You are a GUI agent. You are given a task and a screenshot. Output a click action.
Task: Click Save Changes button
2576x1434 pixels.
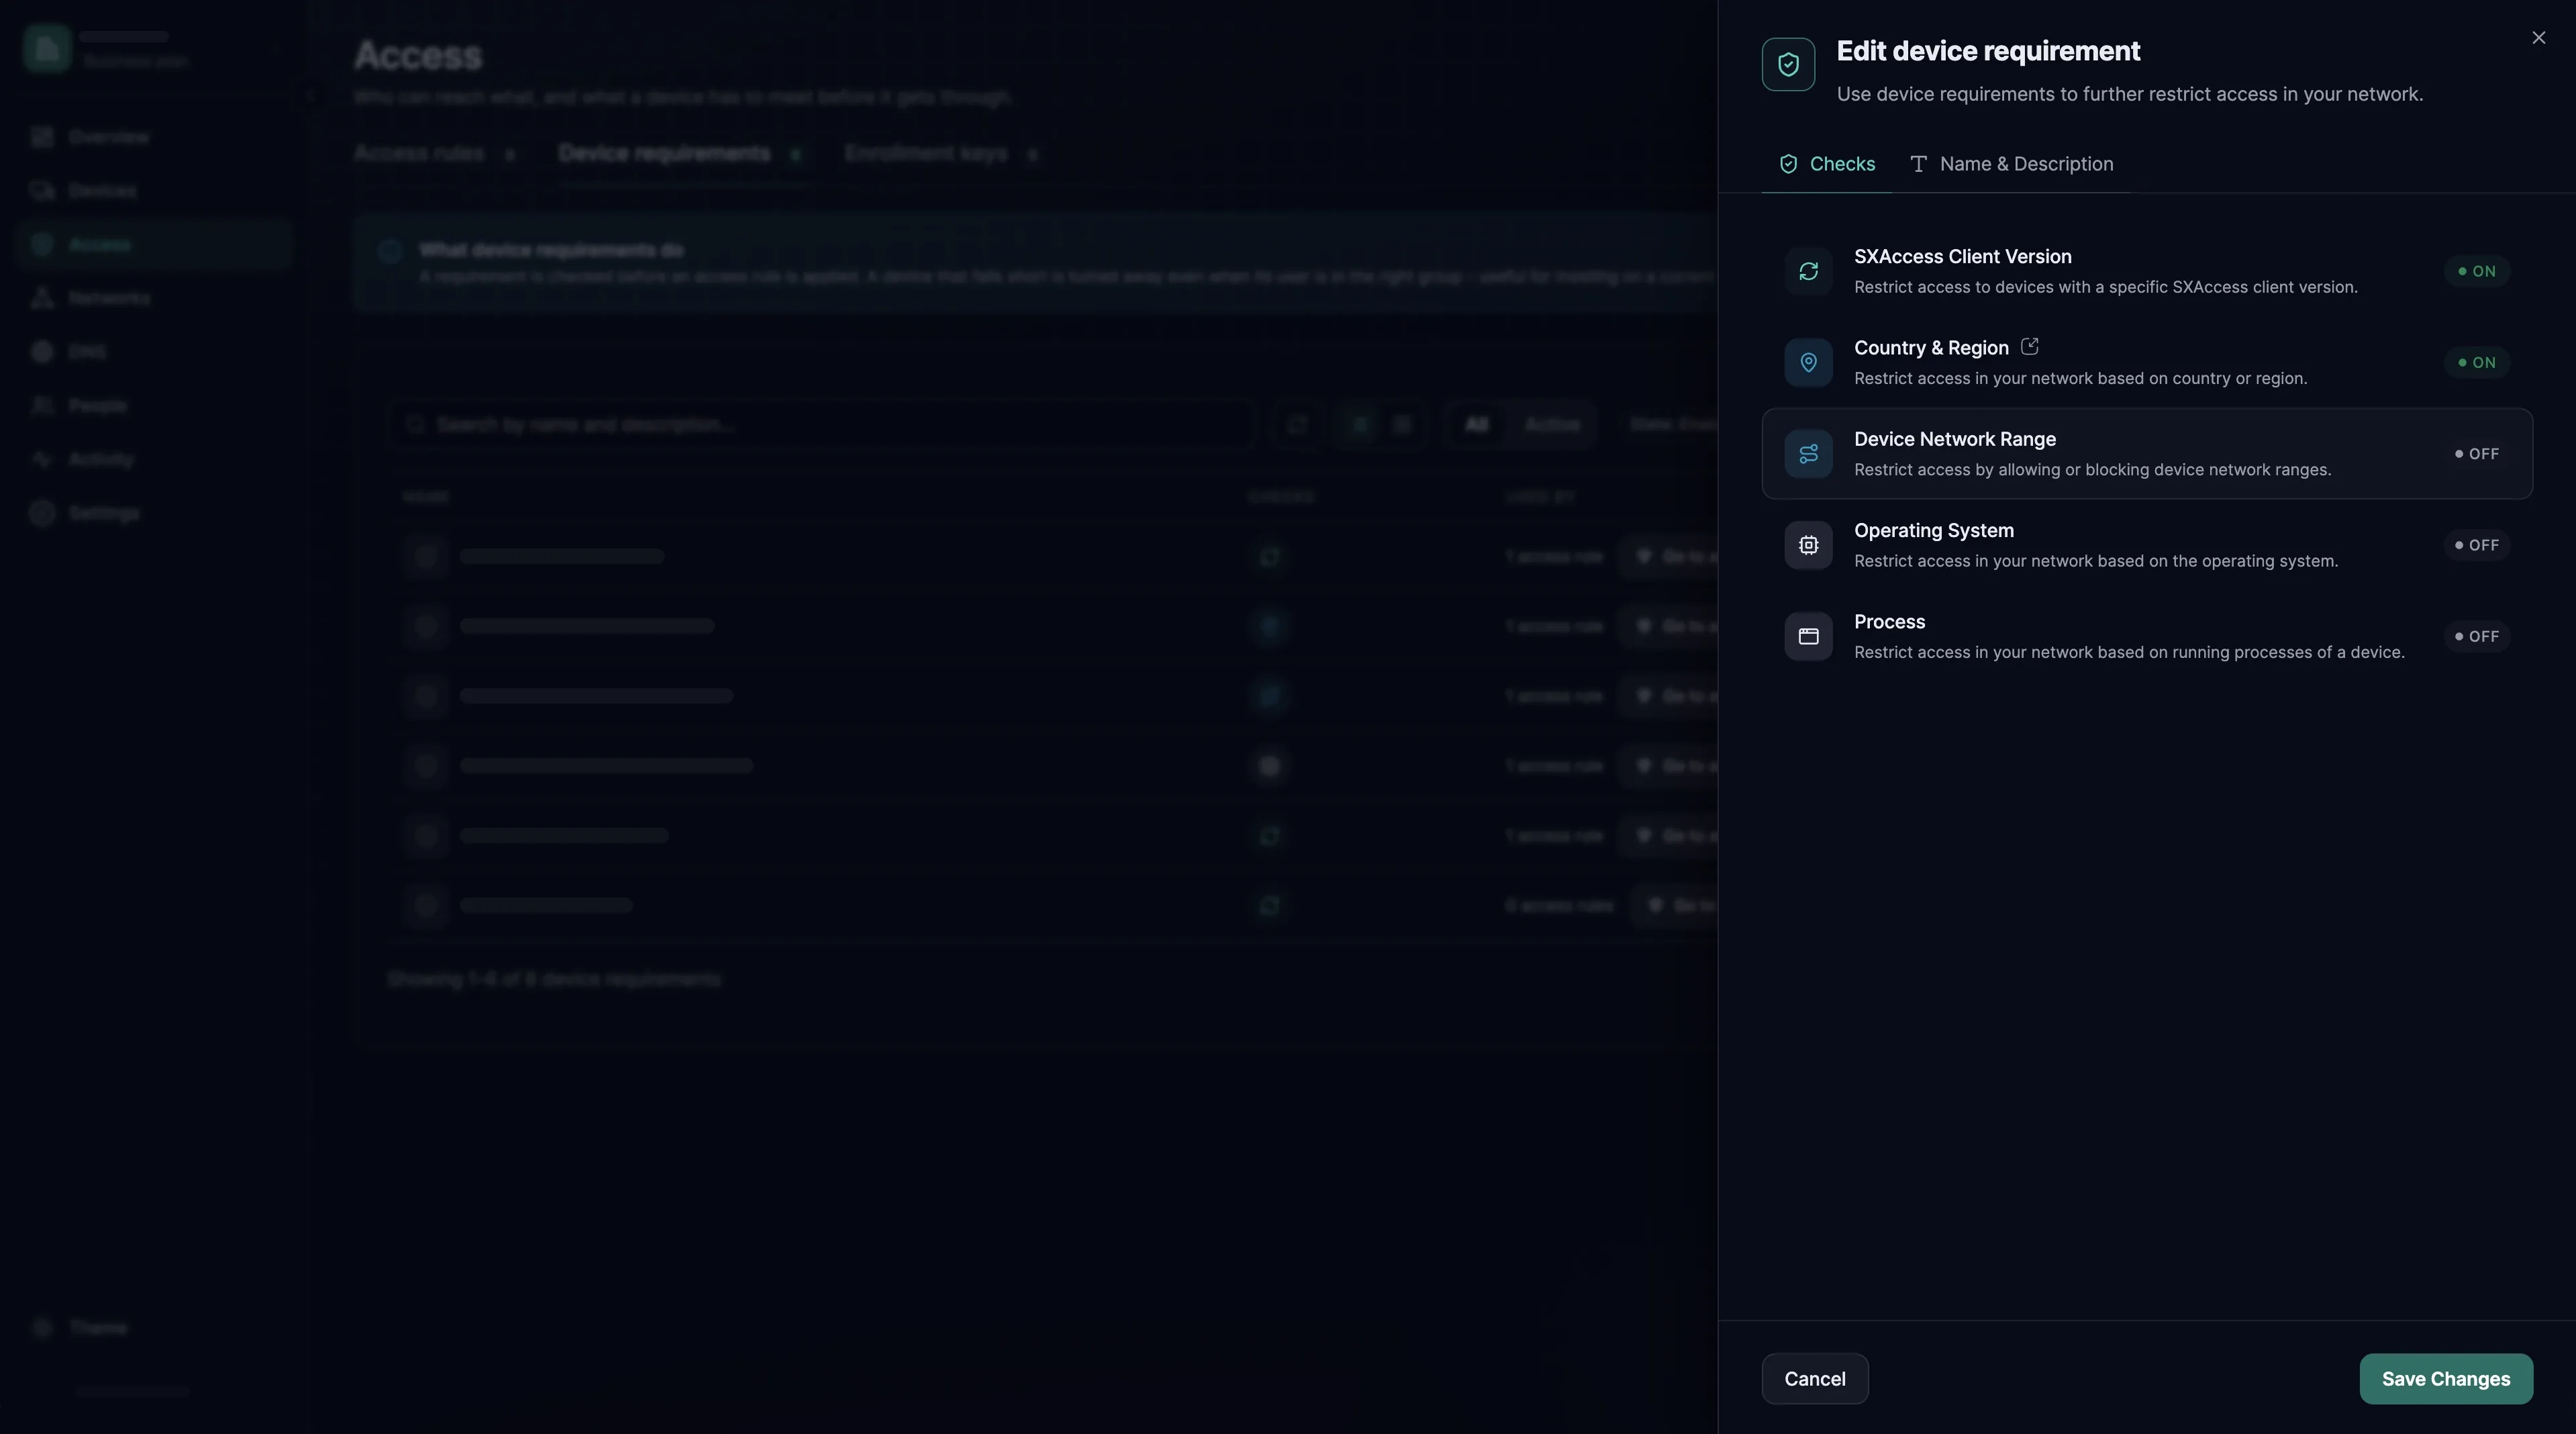2446,1379
